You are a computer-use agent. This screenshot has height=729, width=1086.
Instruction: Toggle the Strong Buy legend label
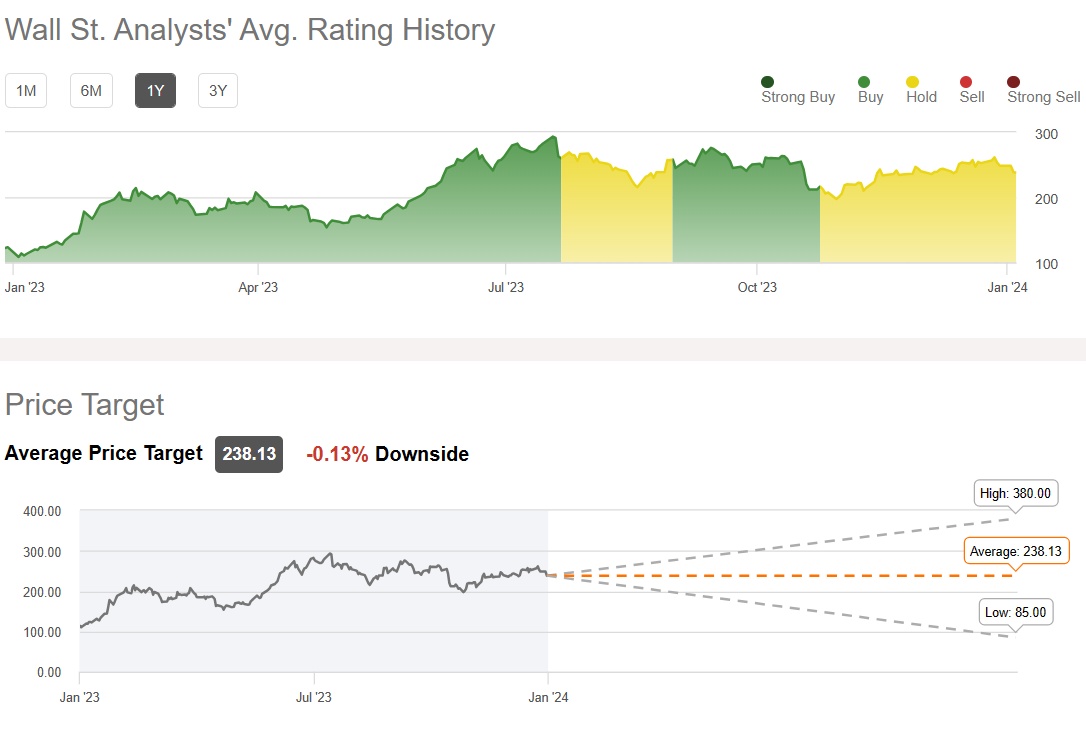798,97
